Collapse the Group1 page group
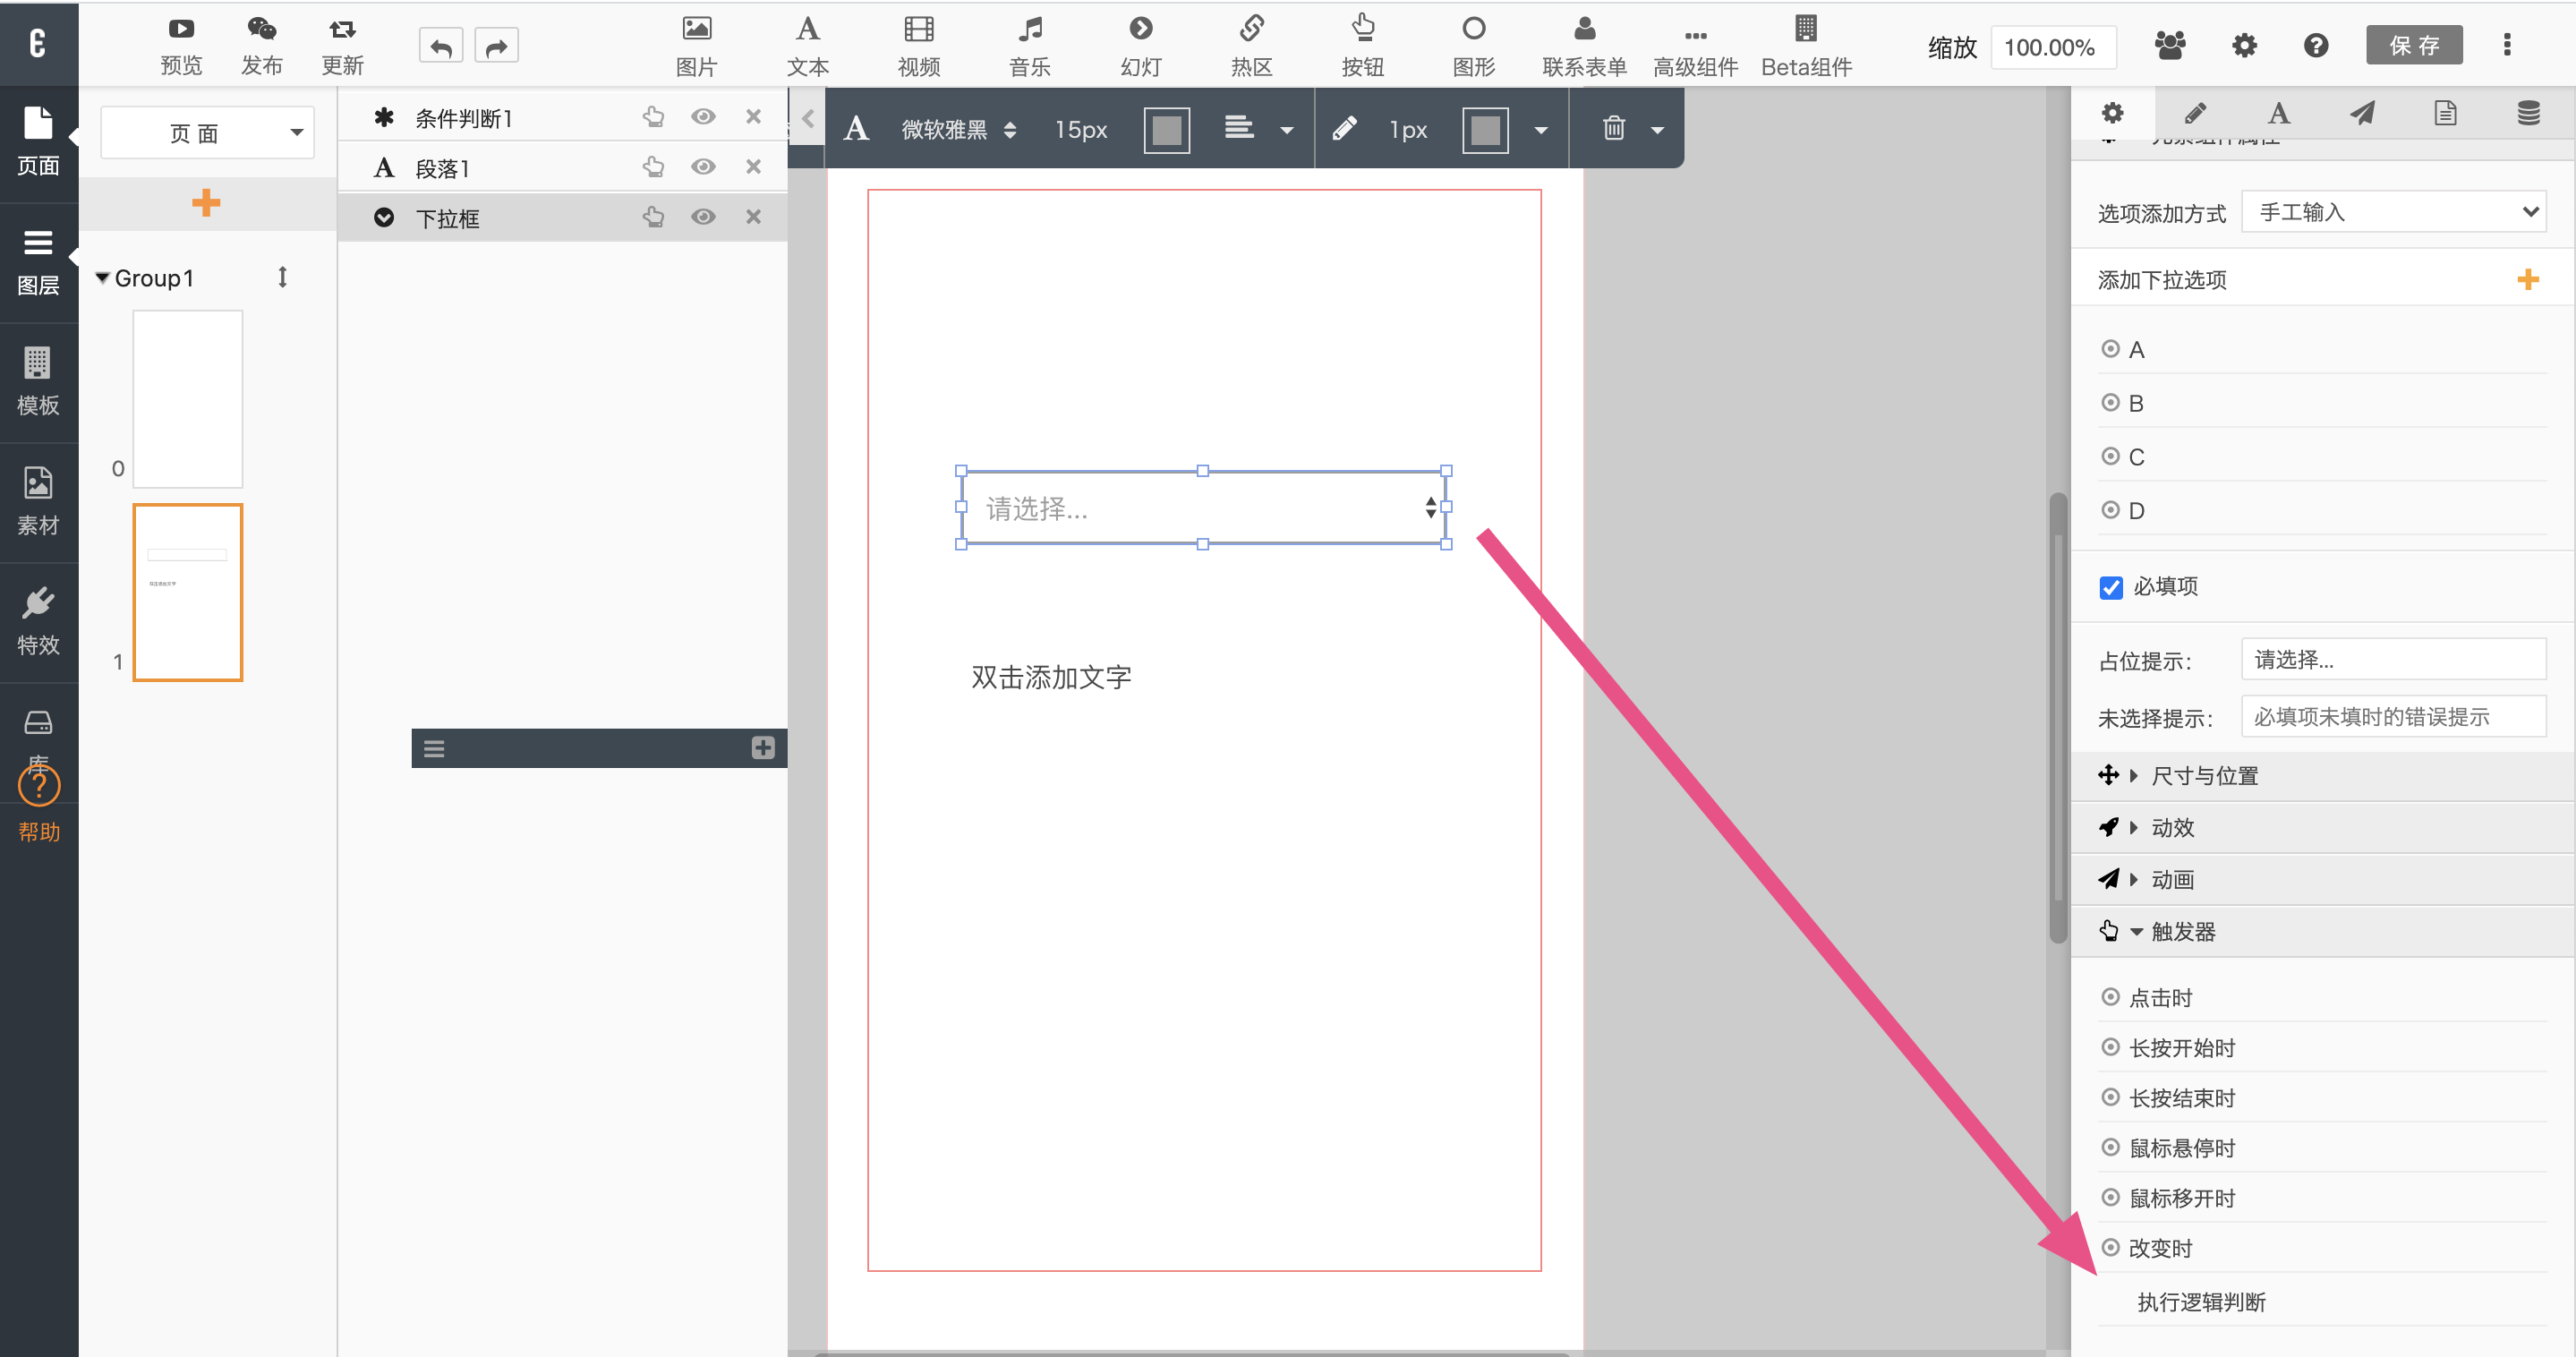 [x=102, y=278]
